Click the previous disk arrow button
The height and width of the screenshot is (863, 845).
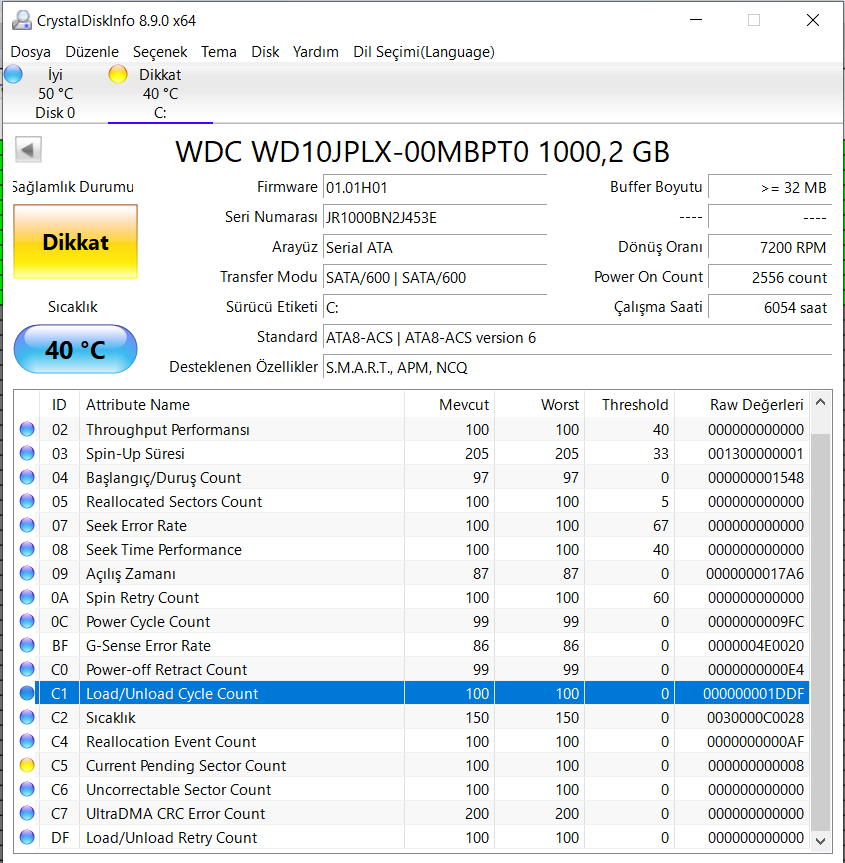pyautogui.click(x=28, y=150)
